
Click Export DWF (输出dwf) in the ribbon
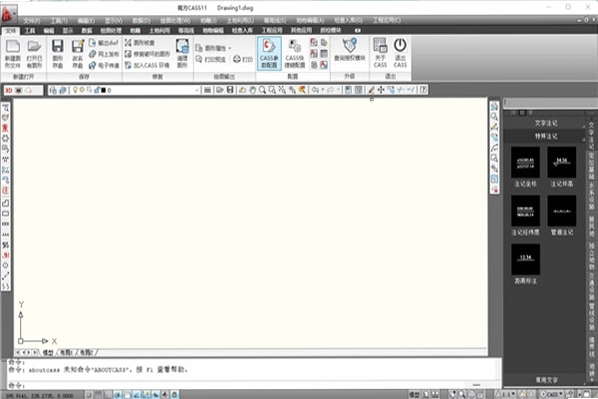pyautogui.click(x=104, y=43)
